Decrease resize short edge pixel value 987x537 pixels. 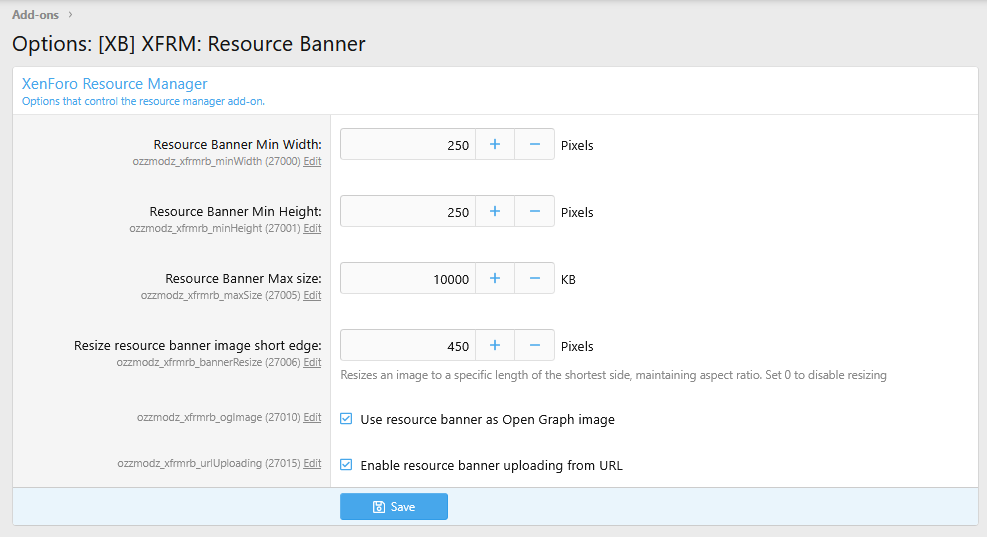[x=534, y=346]
